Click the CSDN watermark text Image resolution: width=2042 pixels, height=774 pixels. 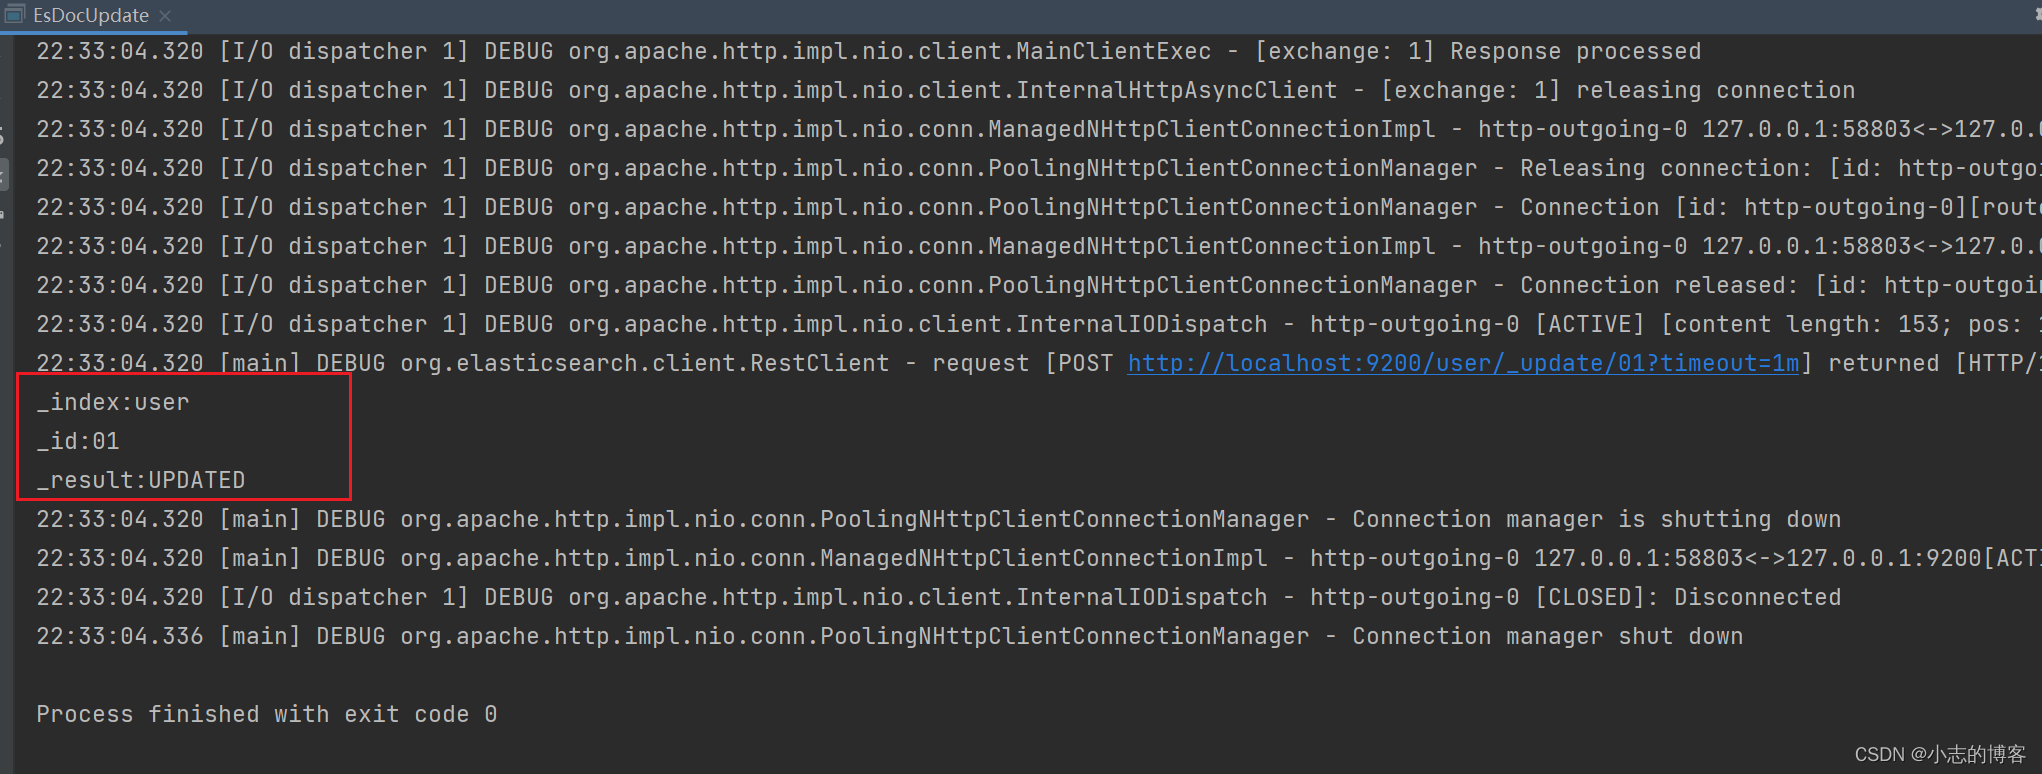pyautogui.click(x=1939, y=754)
